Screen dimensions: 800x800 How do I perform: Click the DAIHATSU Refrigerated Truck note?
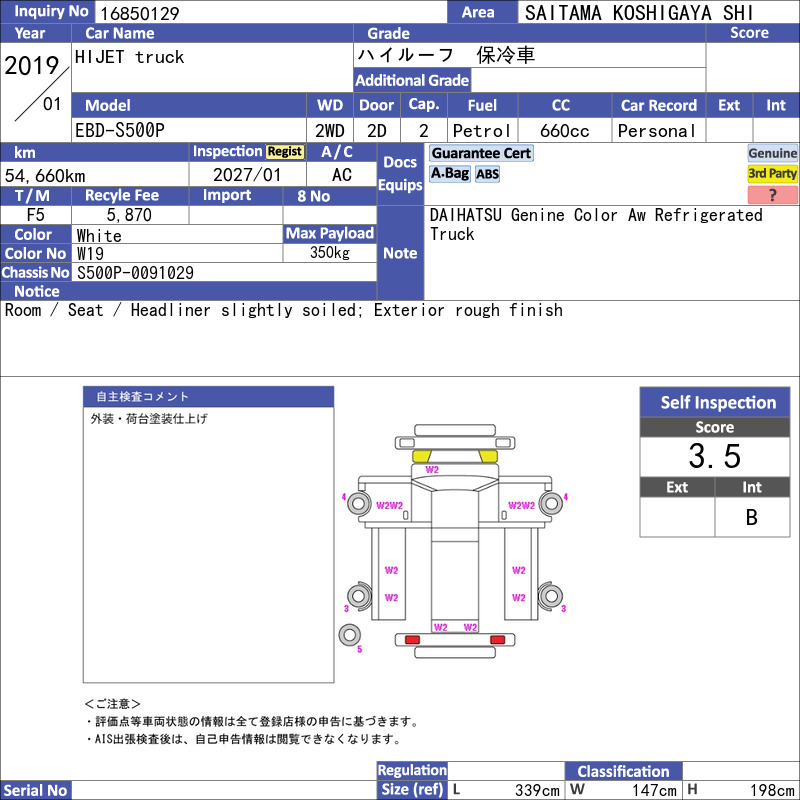(x=596, y=224)
